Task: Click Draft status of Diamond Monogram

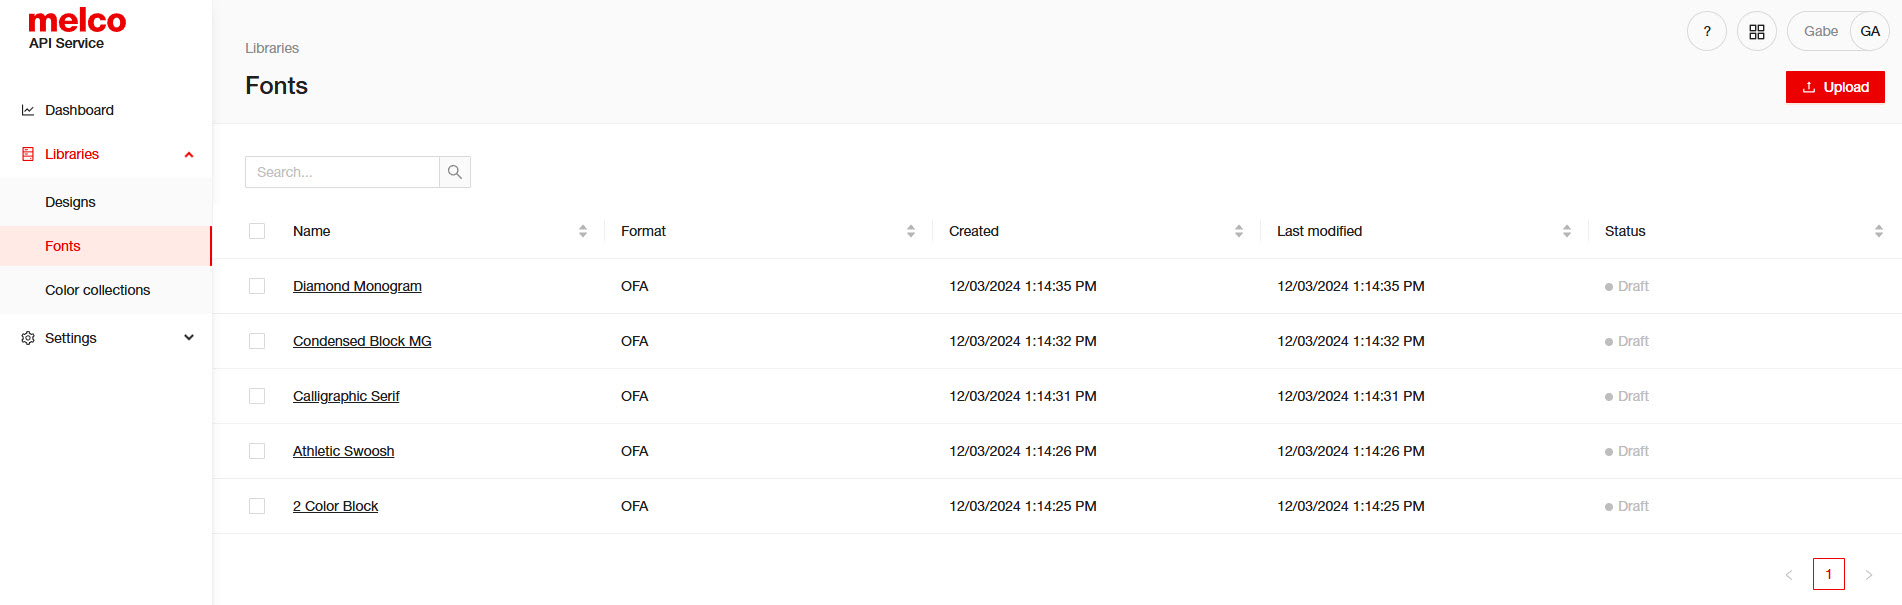Action: [x=1627, y=286]
